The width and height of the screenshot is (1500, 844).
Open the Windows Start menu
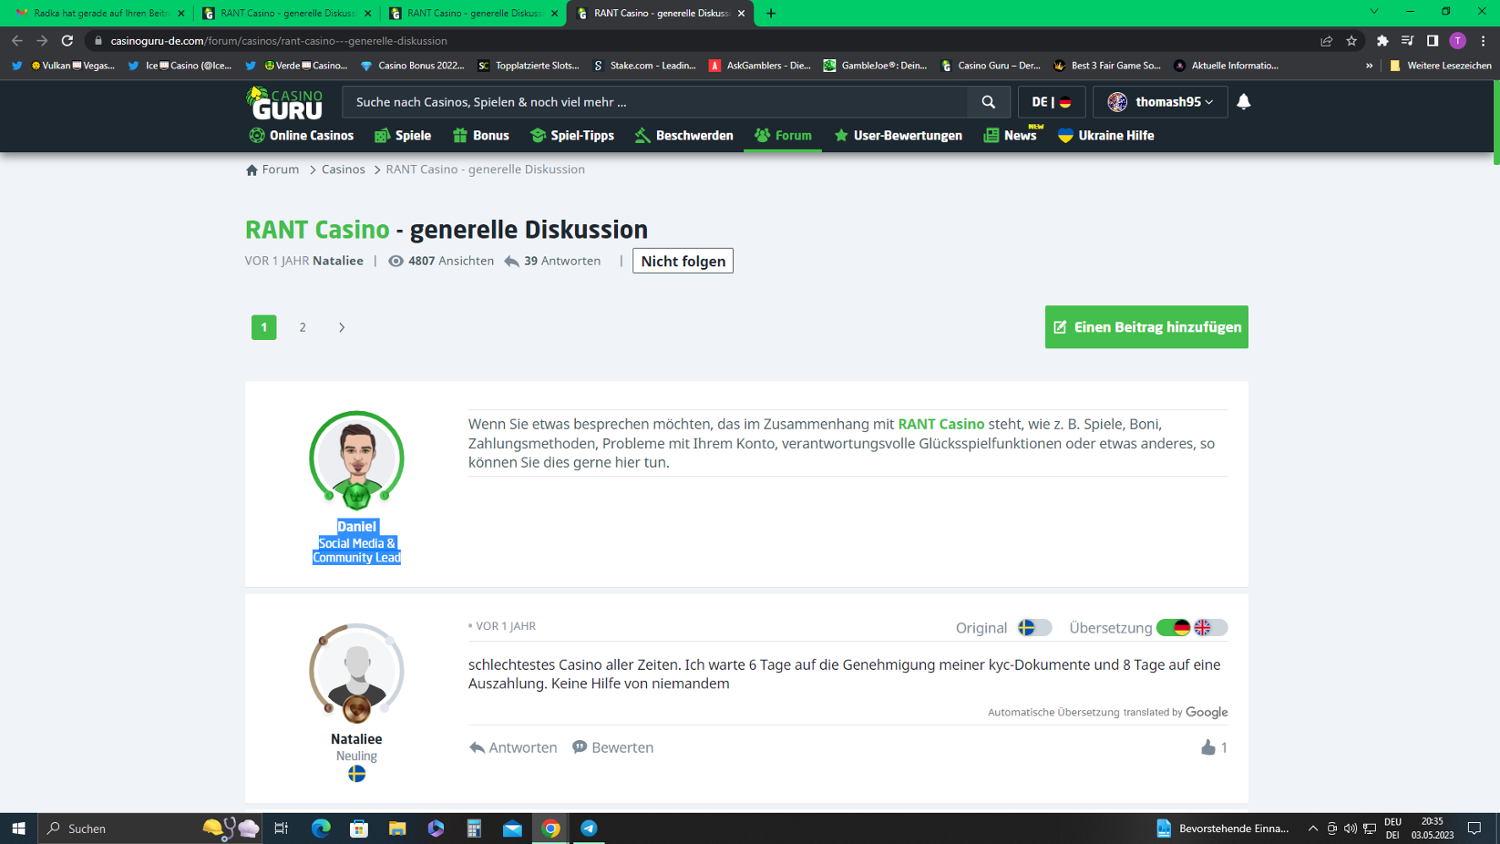coord(18,828)
